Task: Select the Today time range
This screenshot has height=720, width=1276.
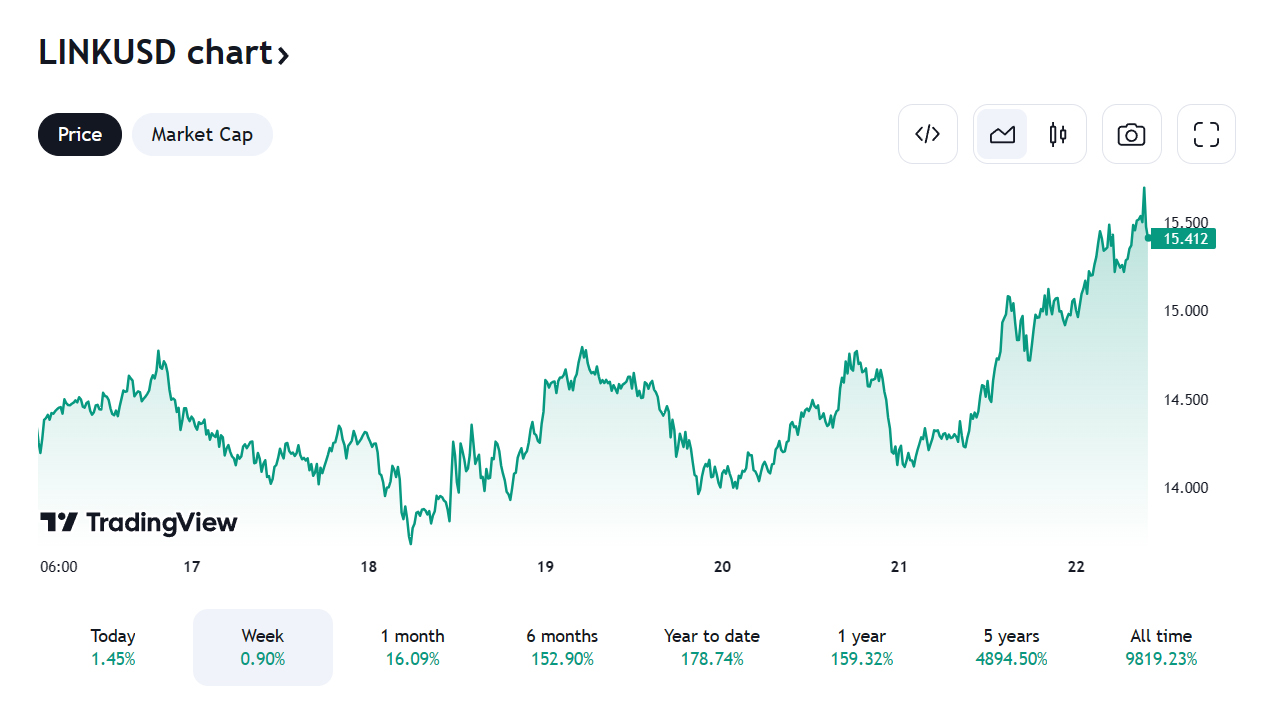Action: click(113, 647)
